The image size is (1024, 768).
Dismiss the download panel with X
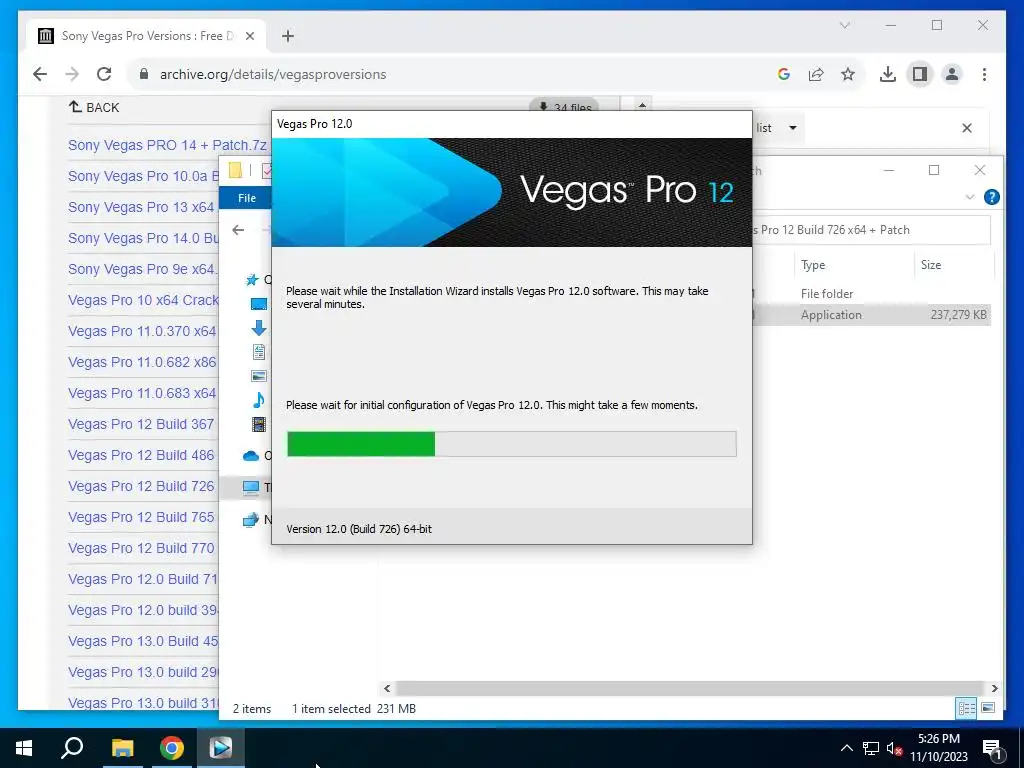point(967,128)
